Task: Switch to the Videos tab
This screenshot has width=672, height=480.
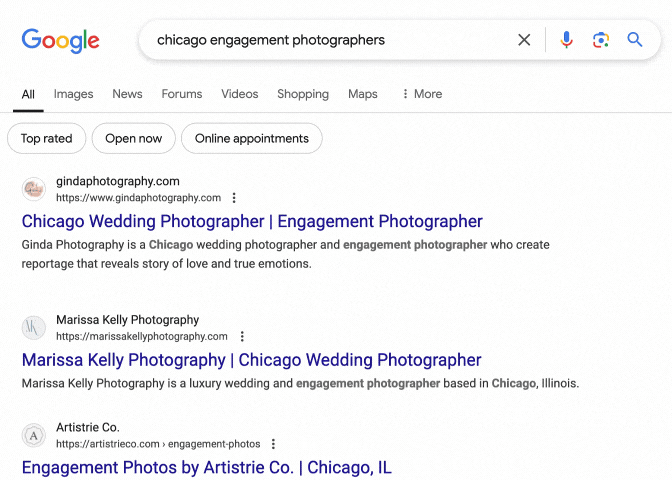Action: 240,94
